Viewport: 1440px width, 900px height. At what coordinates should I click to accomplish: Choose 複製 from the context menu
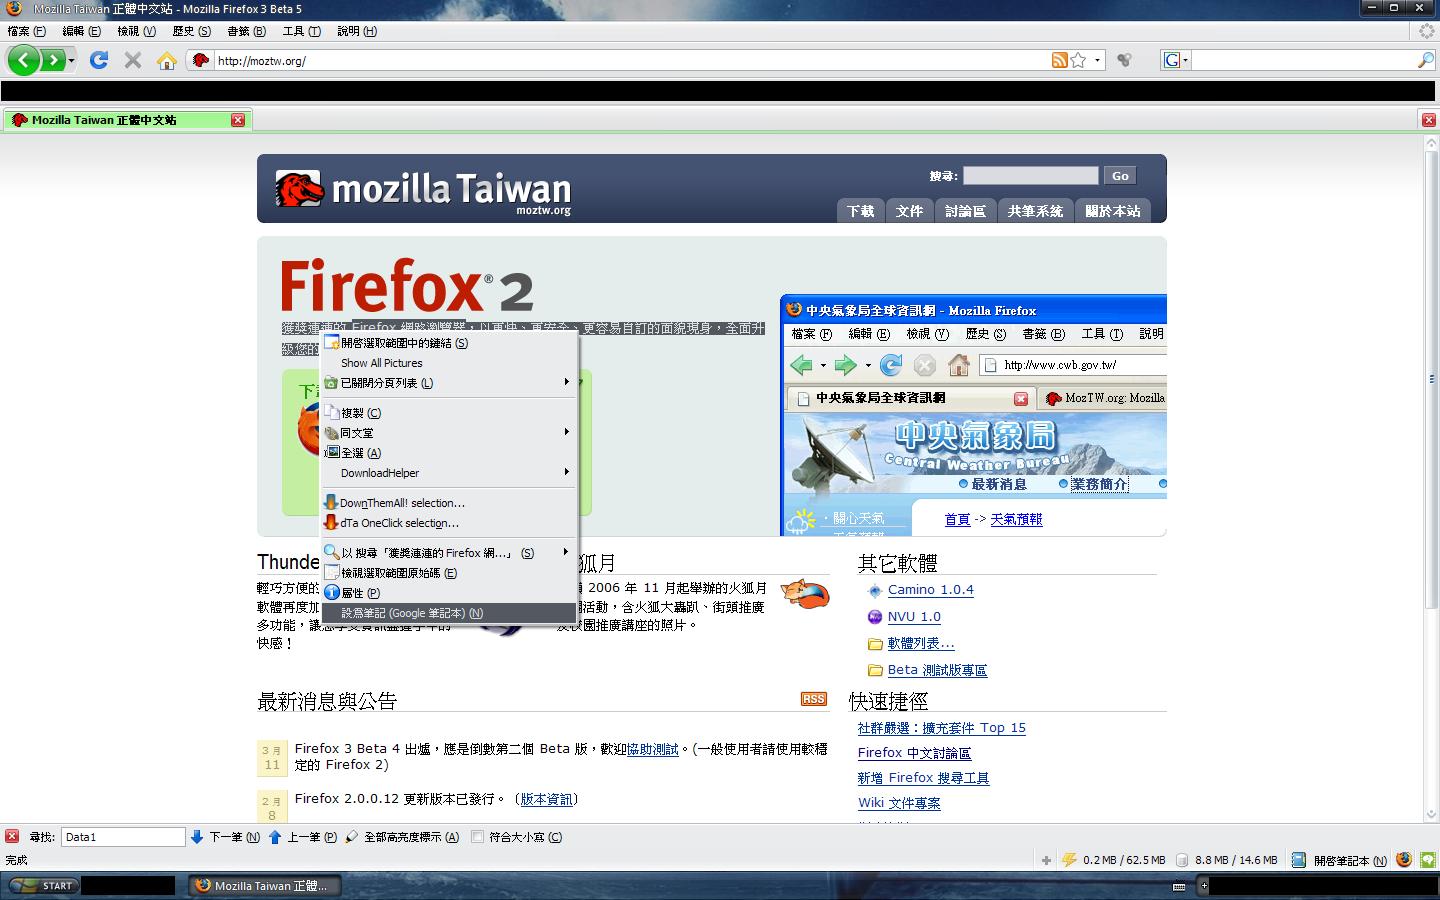pos(449,413)
